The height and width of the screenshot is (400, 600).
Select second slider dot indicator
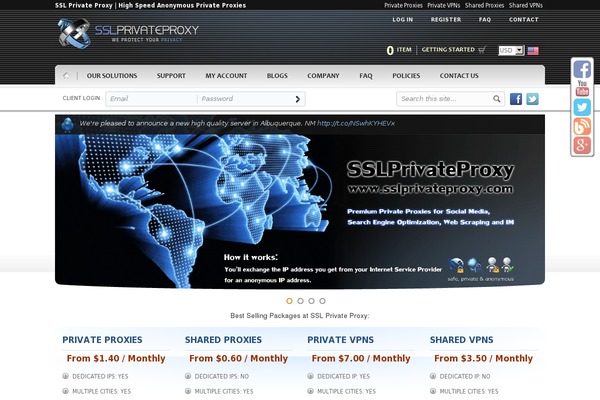click(300, 301)
